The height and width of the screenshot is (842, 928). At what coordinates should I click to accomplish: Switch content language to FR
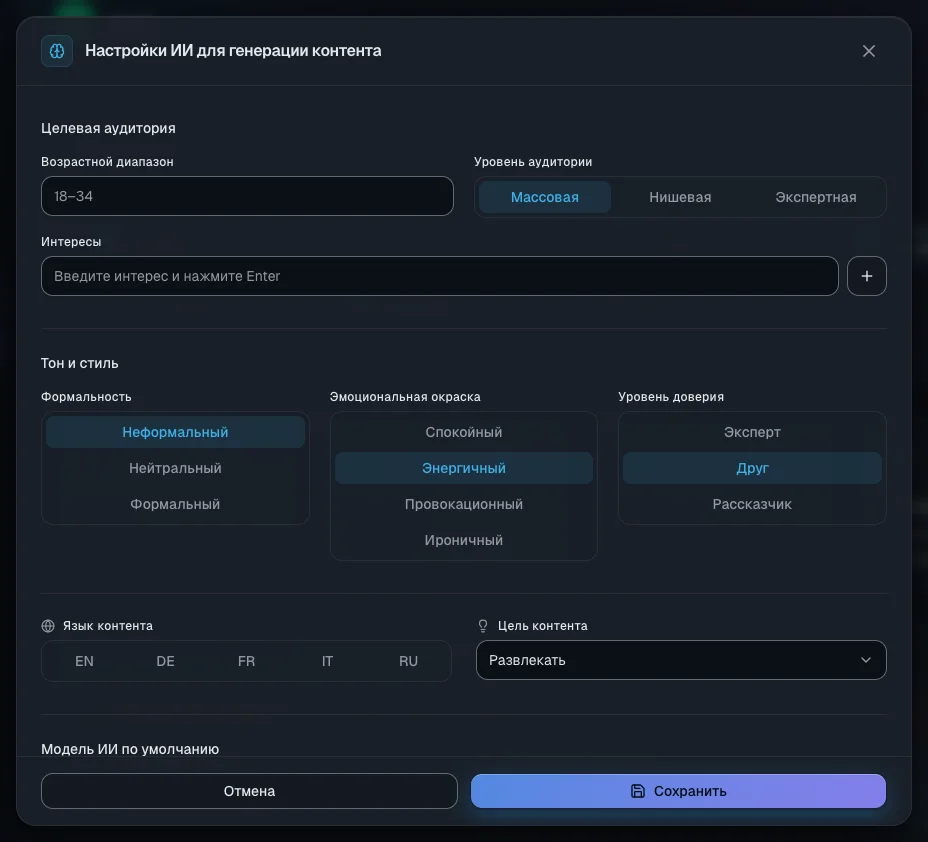coord(246,661)
